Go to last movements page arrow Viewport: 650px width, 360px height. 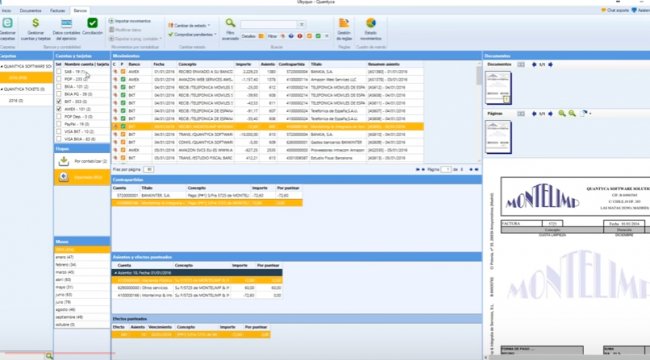[477, 169]
